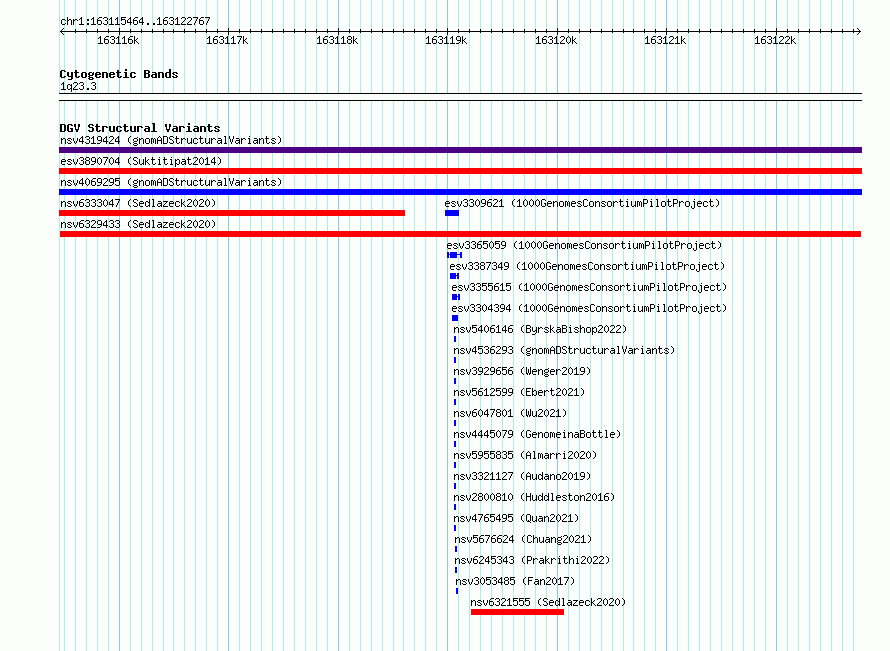Click the blue esv3387349 variant glyph
The width and height of the screenshot is (890, 651).
pos(454,276)
